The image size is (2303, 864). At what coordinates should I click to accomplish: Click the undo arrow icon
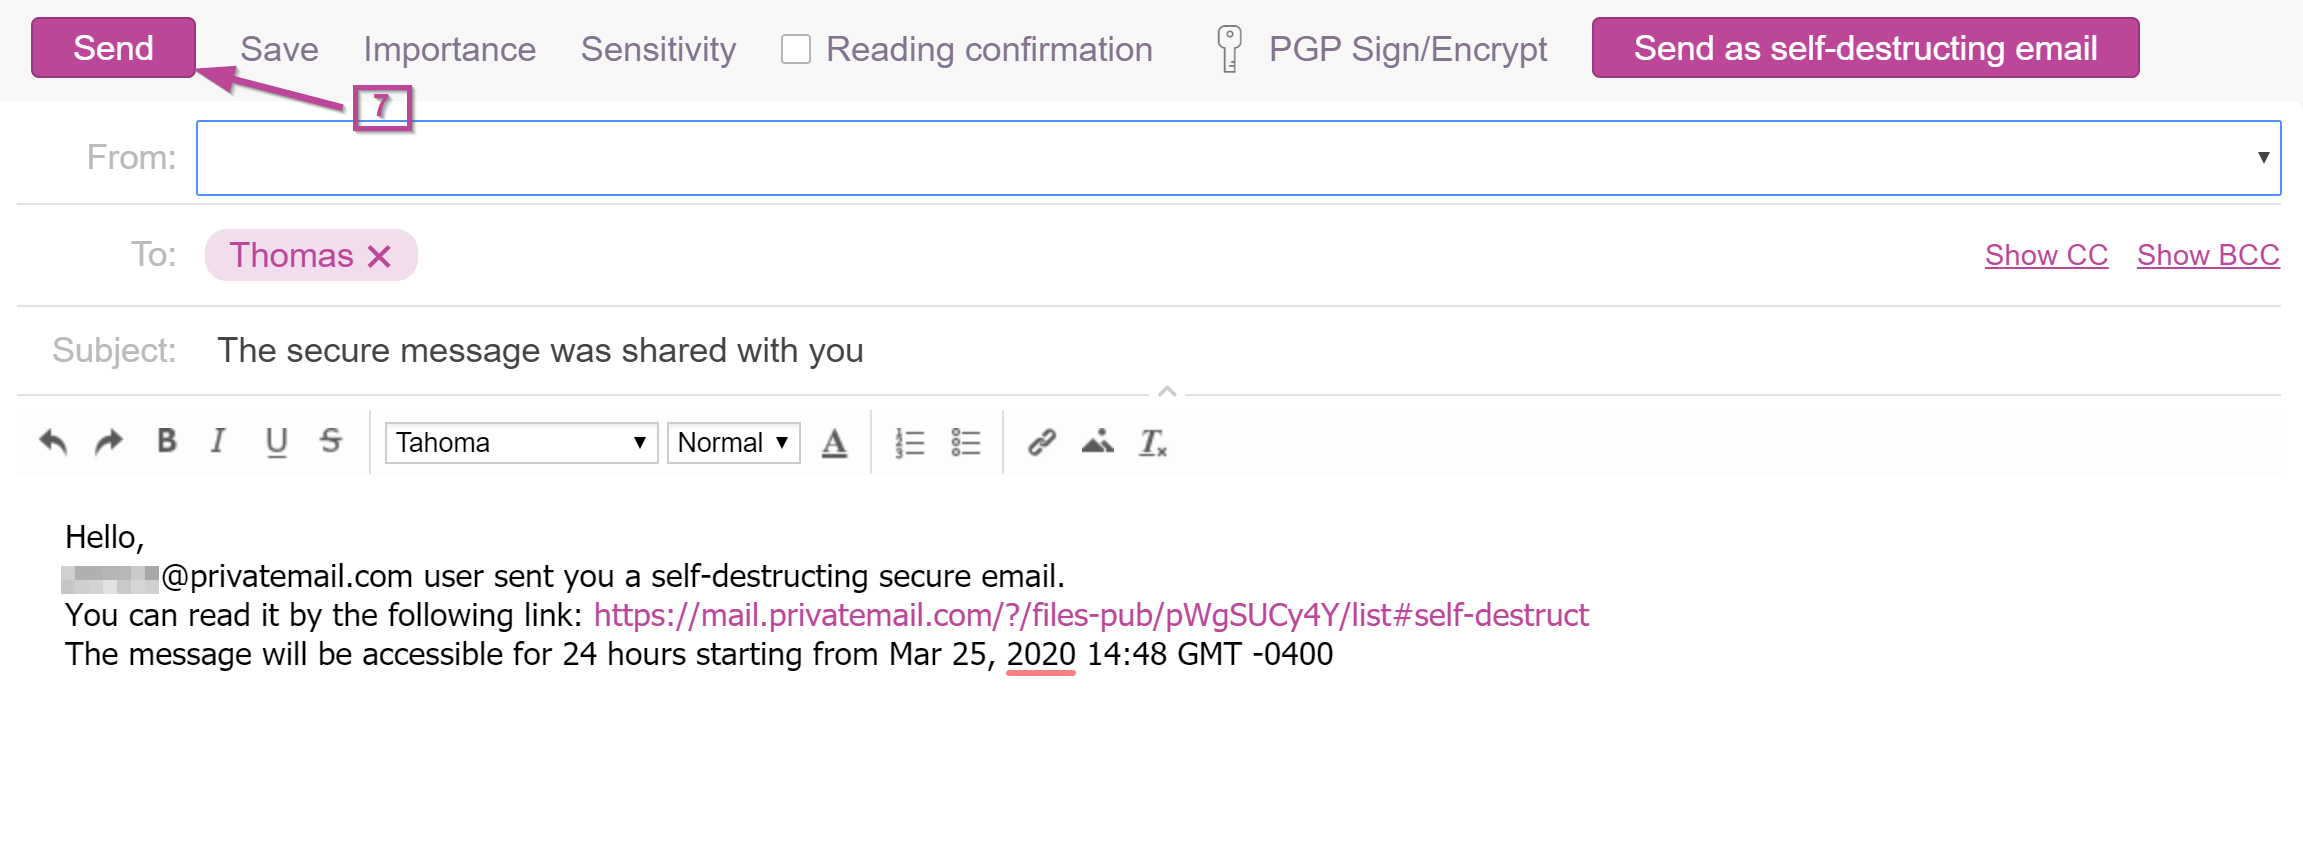53,442
